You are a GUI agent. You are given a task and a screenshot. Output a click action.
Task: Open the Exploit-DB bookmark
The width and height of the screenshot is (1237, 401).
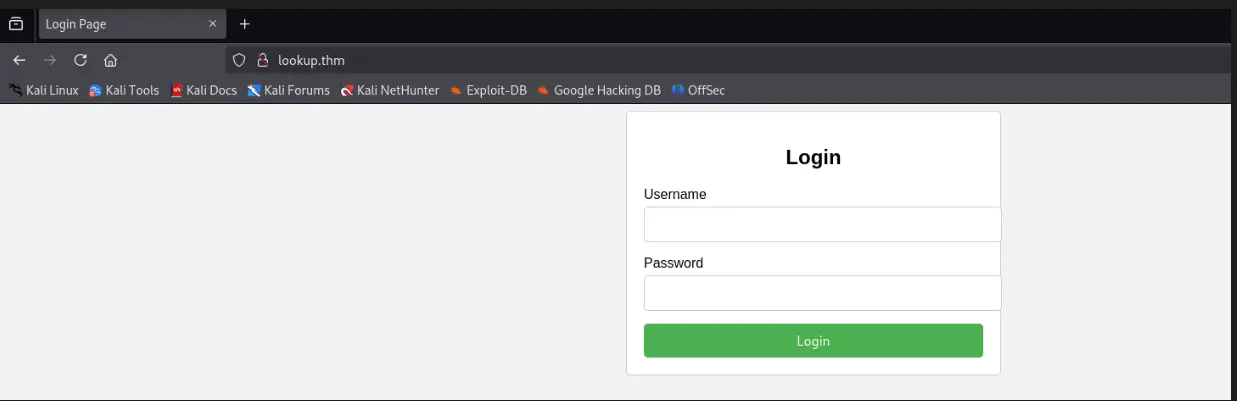coord(489,90)
